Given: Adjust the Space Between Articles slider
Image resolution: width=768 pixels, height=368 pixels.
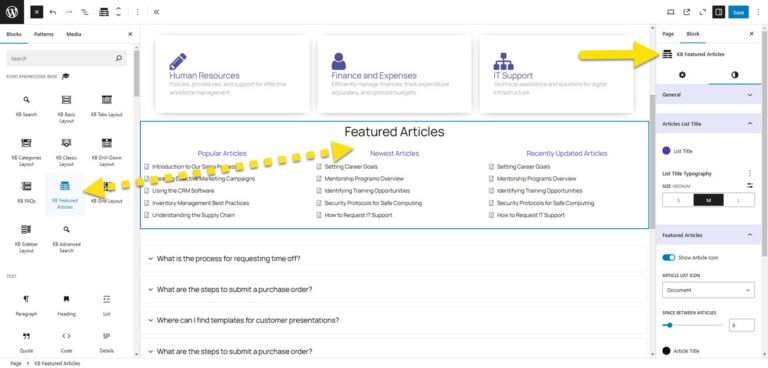Looking at the screenshot, I should pos(693,325).
